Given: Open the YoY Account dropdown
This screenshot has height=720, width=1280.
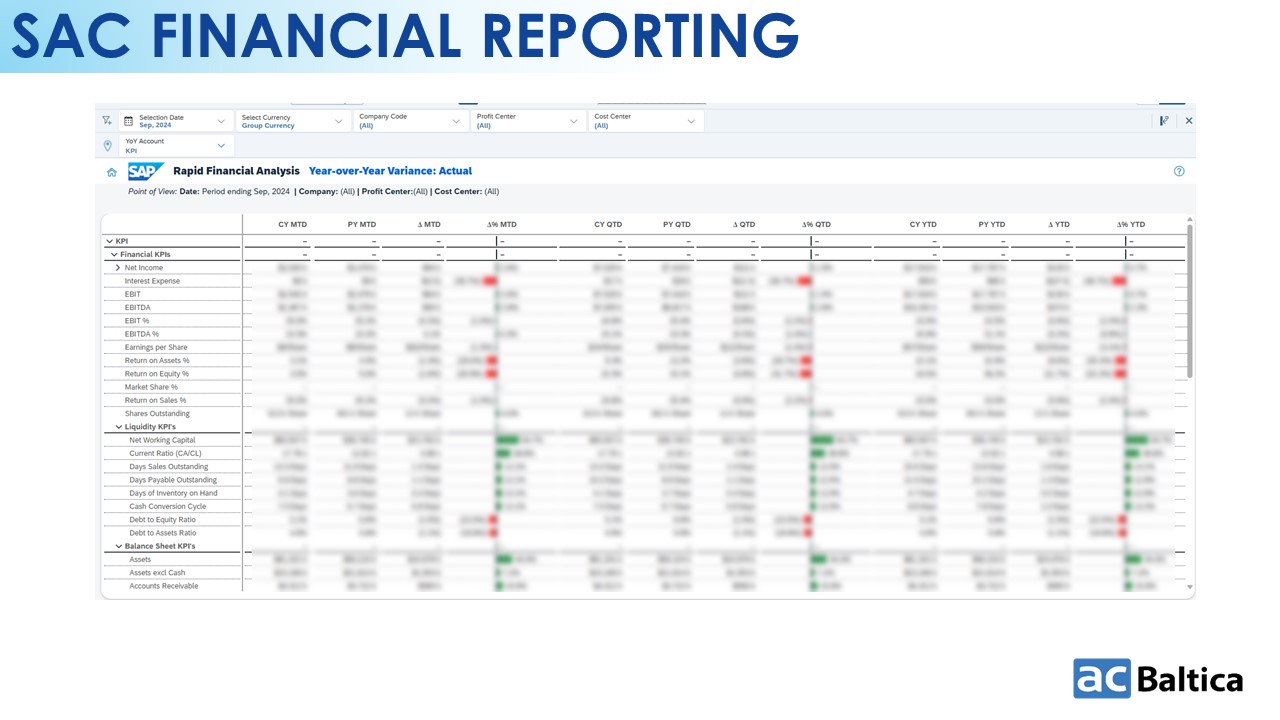Looking at the screenshot, I should [x=221, y=146].
